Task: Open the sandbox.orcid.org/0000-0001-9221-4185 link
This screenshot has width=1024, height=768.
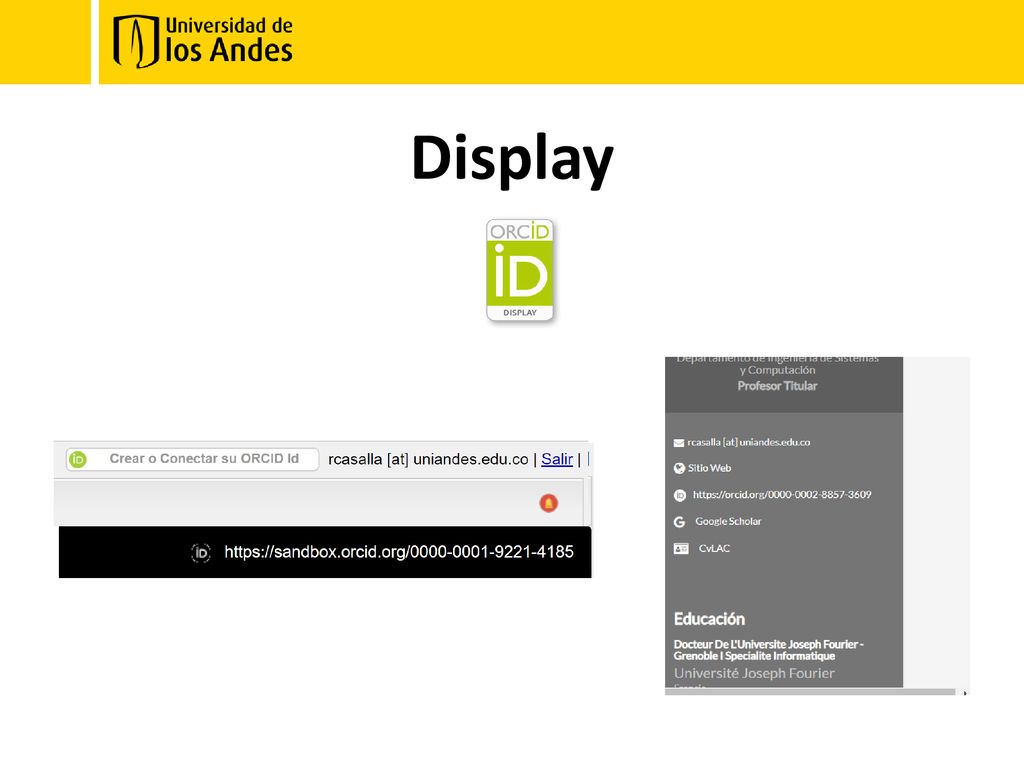Action: [399, 552]
